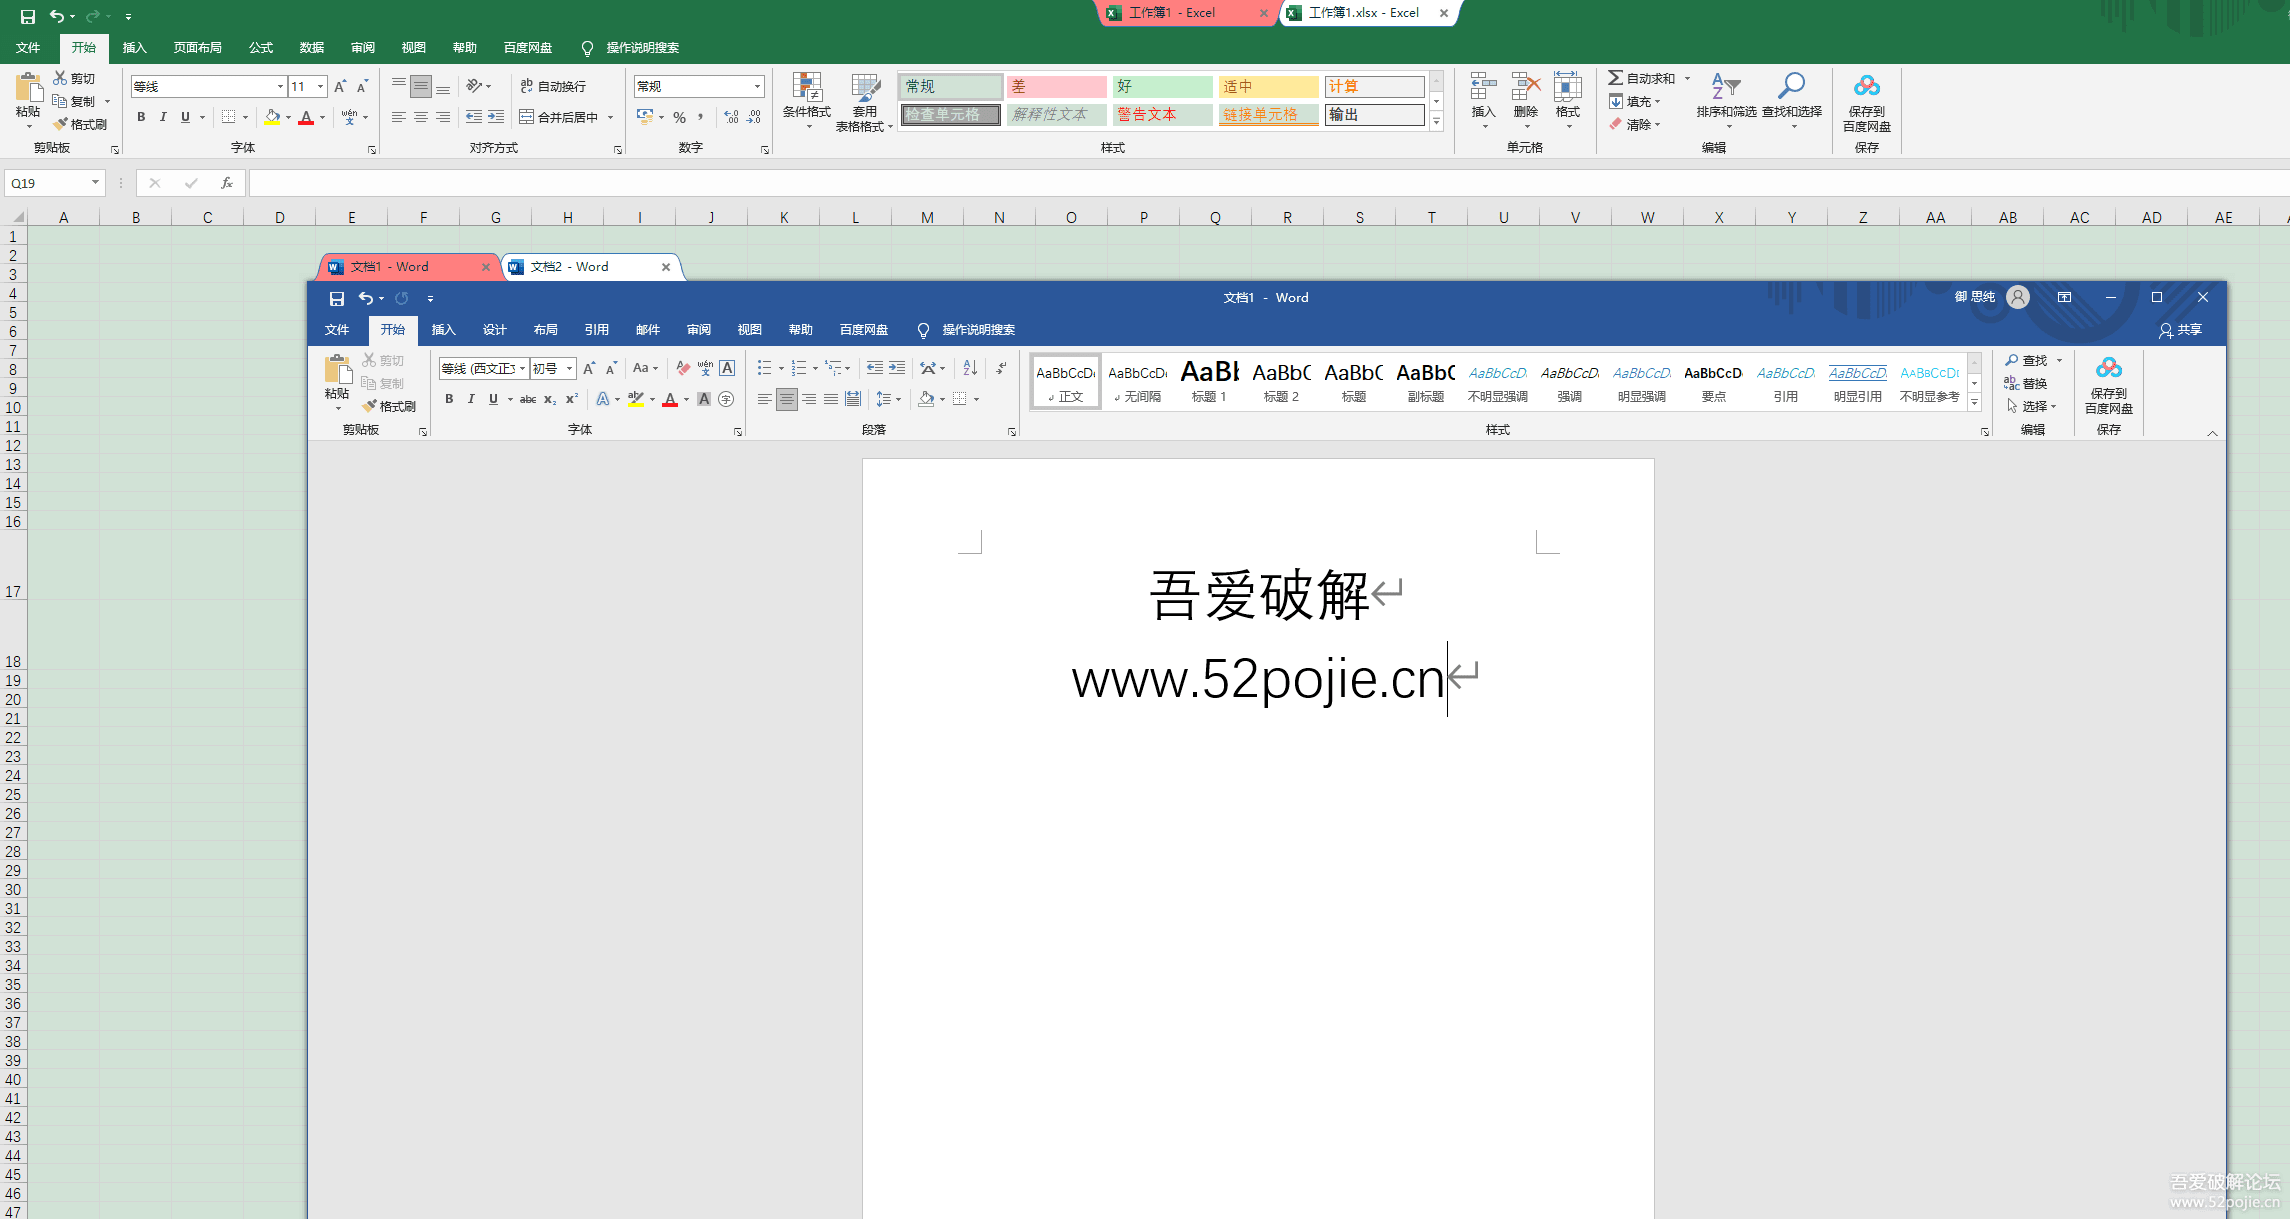The width and height of the screenshot is (2290, 1219).
Task: Toggle Bold in Word font group
Action: [449, 399]
